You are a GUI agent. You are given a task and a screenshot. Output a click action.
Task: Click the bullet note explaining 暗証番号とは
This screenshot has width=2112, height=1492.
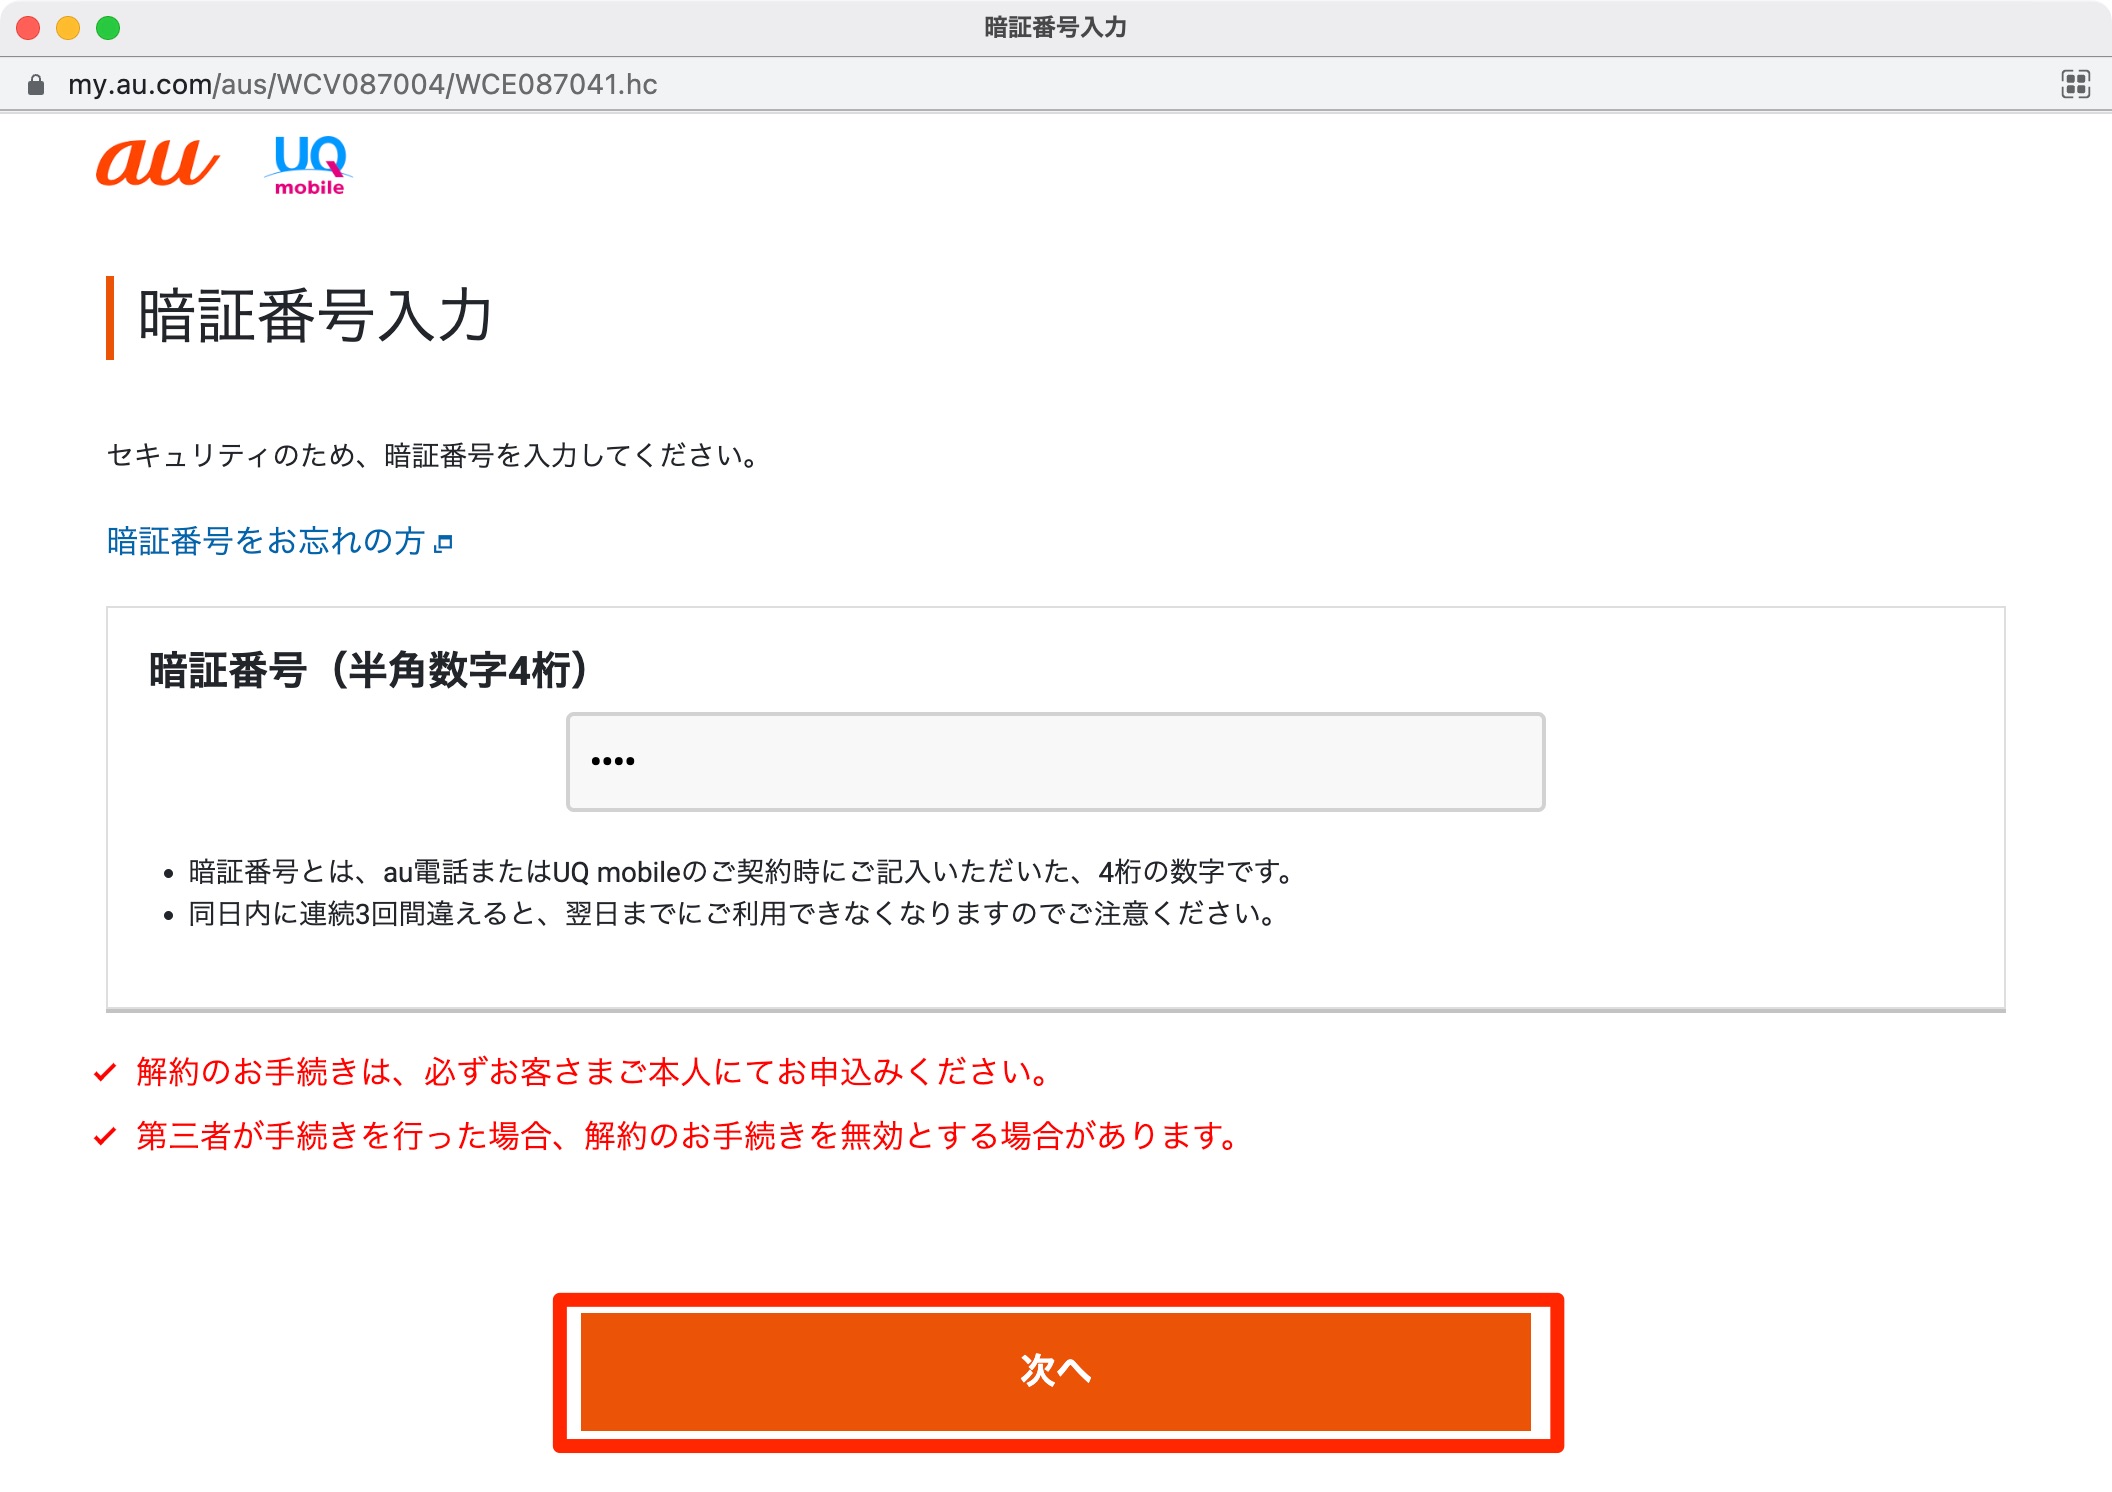coord(741,872)
